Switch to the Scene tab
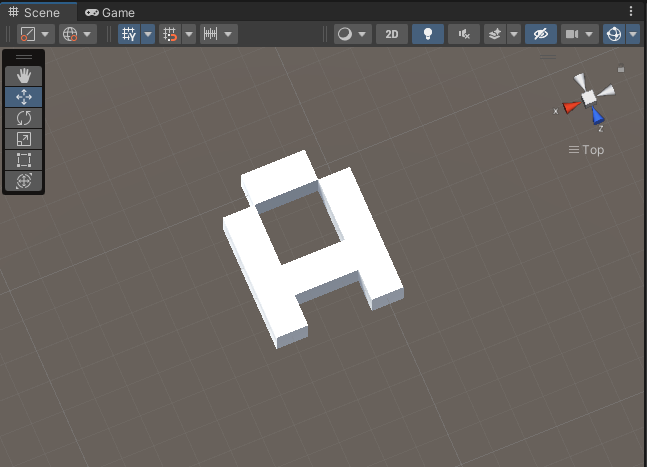 click(35, 12)
